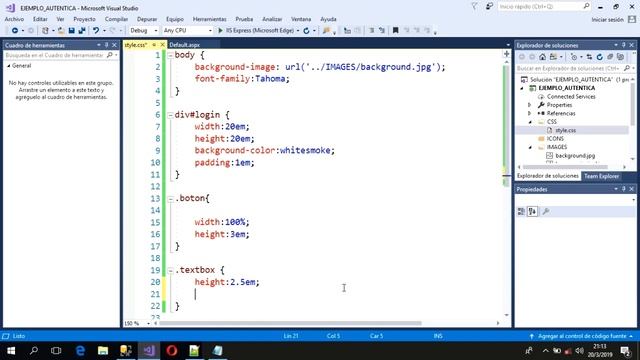The width and height of the screenshot is (640, 360).
Task: Switch Properties to categorized view
Action: coord(521,211)
